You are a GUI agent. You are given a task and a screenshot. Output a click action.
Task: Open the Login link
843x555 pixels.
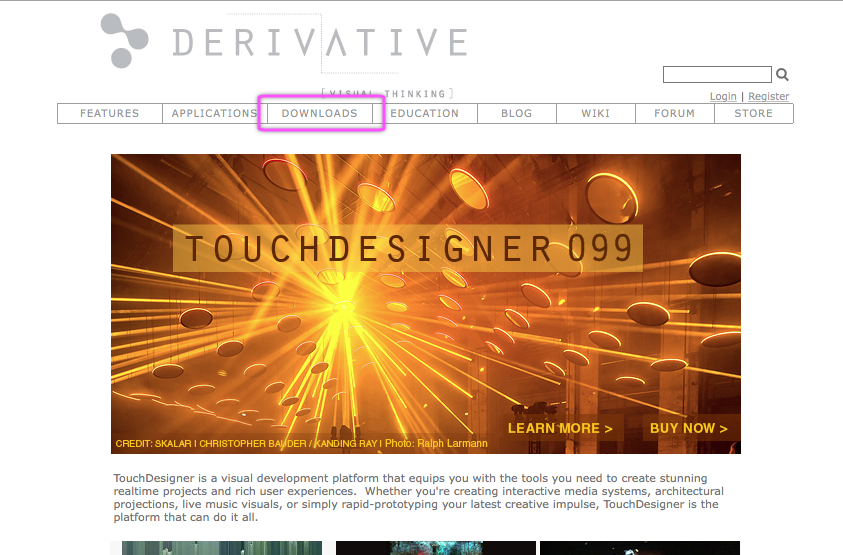[x=723, y=97]
